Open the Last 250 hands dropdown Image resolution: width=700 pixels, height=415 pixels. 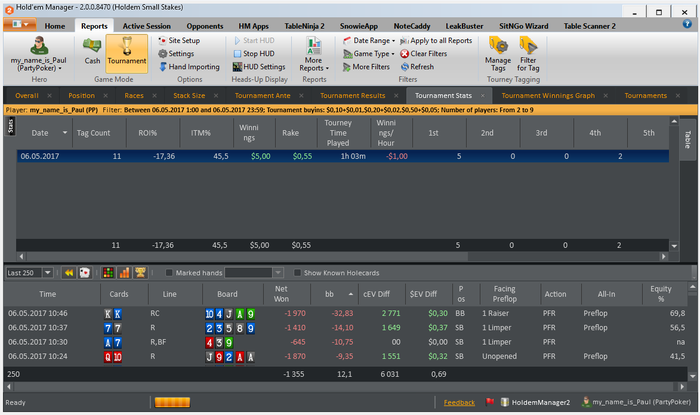pos(47,273)
